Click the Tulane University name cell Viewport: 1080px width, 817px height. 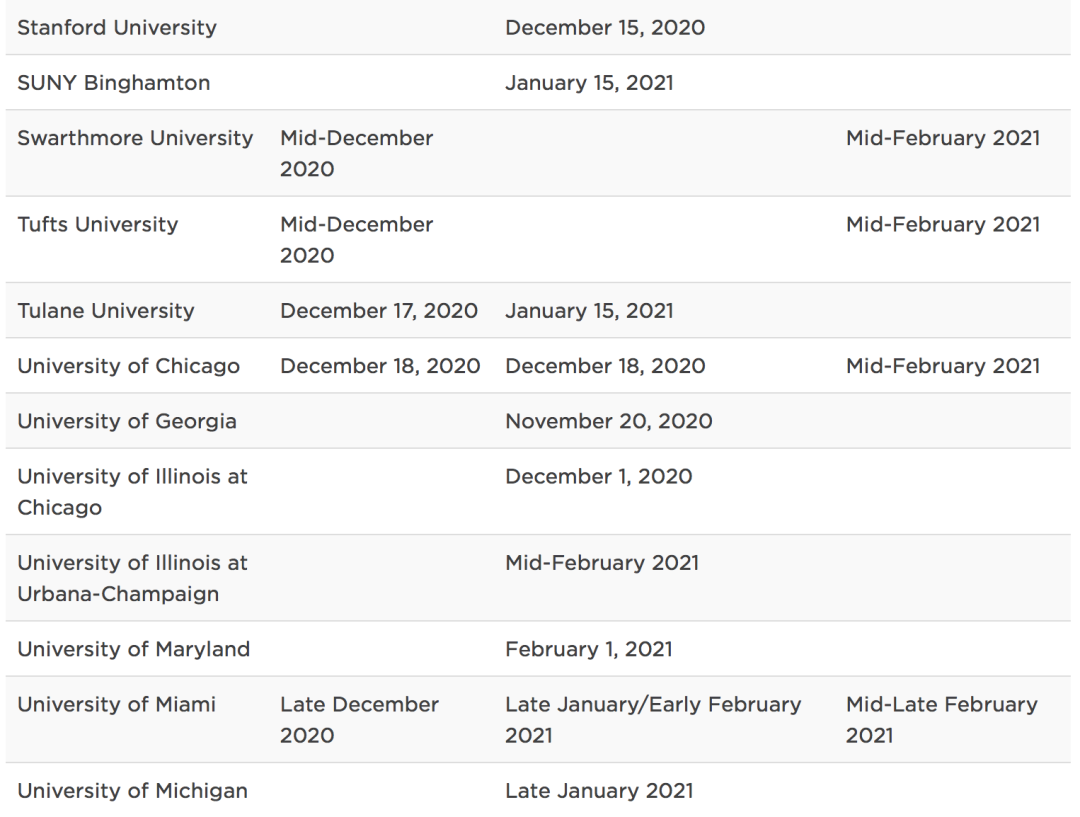[106, 310]
